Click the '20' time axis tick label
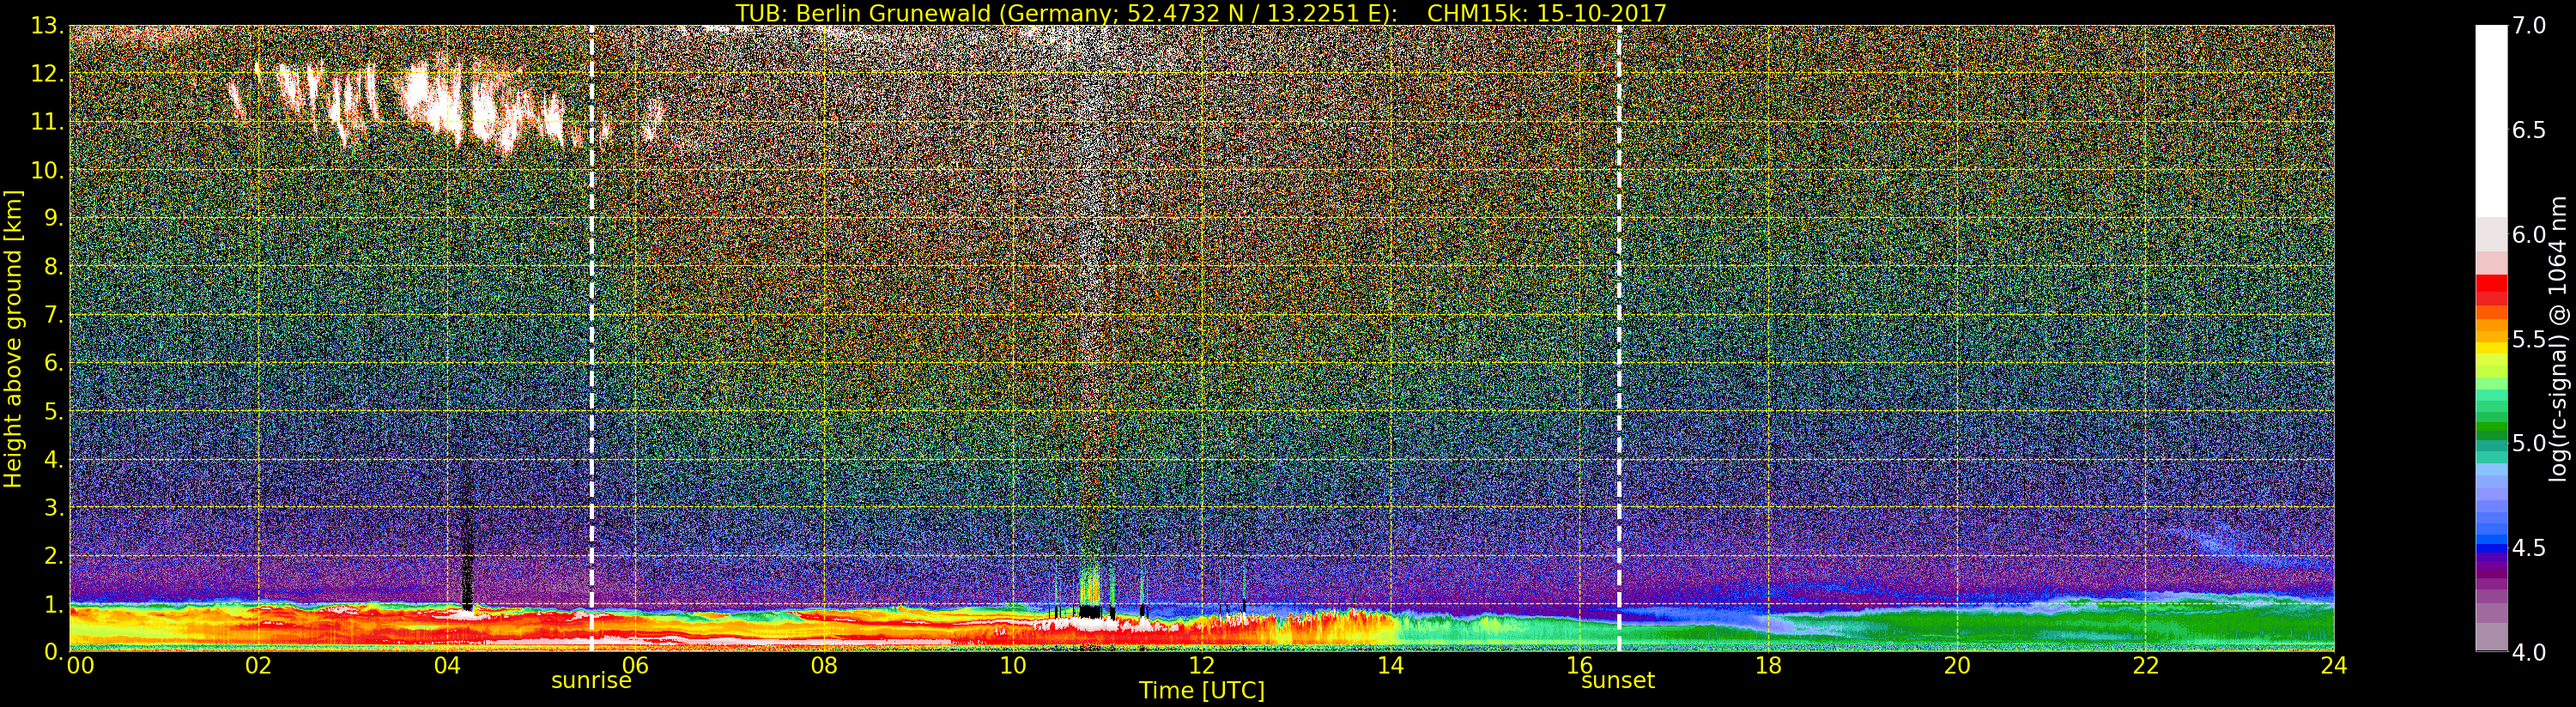2576x707 pixels. click(1957, 666)
